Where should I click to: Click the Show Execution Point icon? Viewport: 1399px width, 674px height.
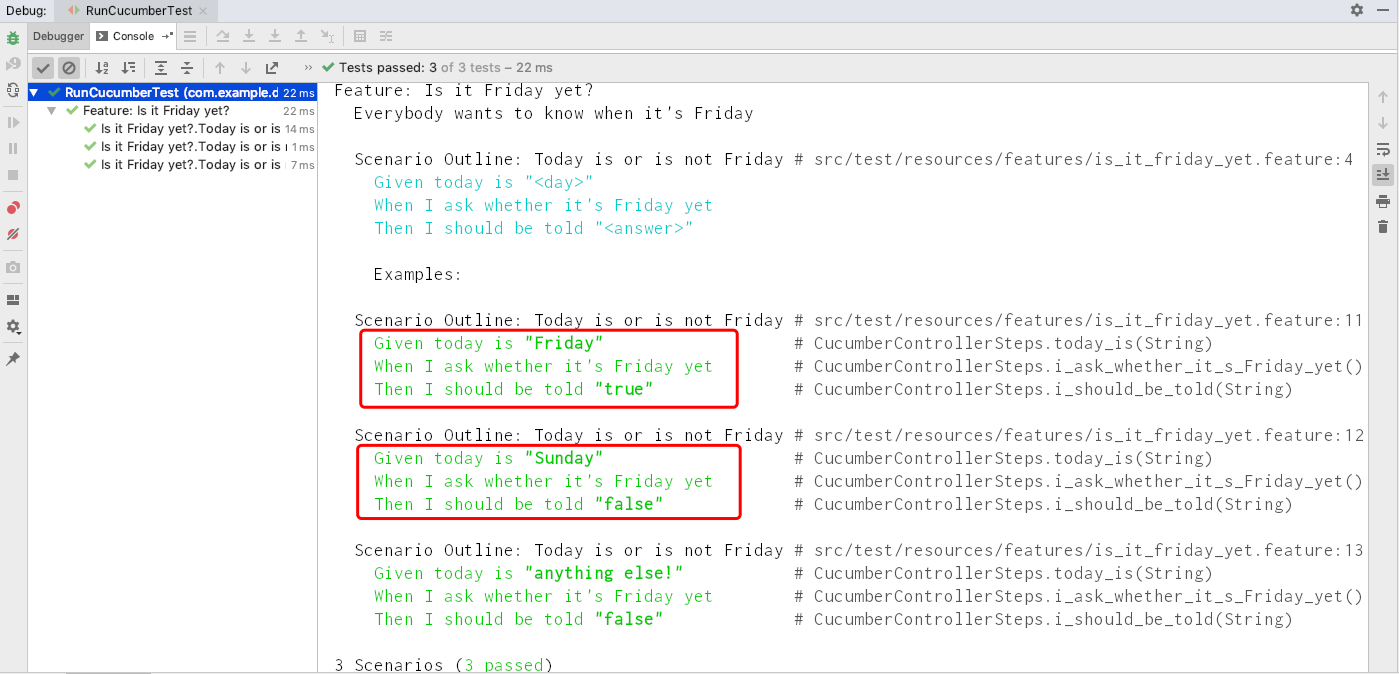click(x=190, y=36)
